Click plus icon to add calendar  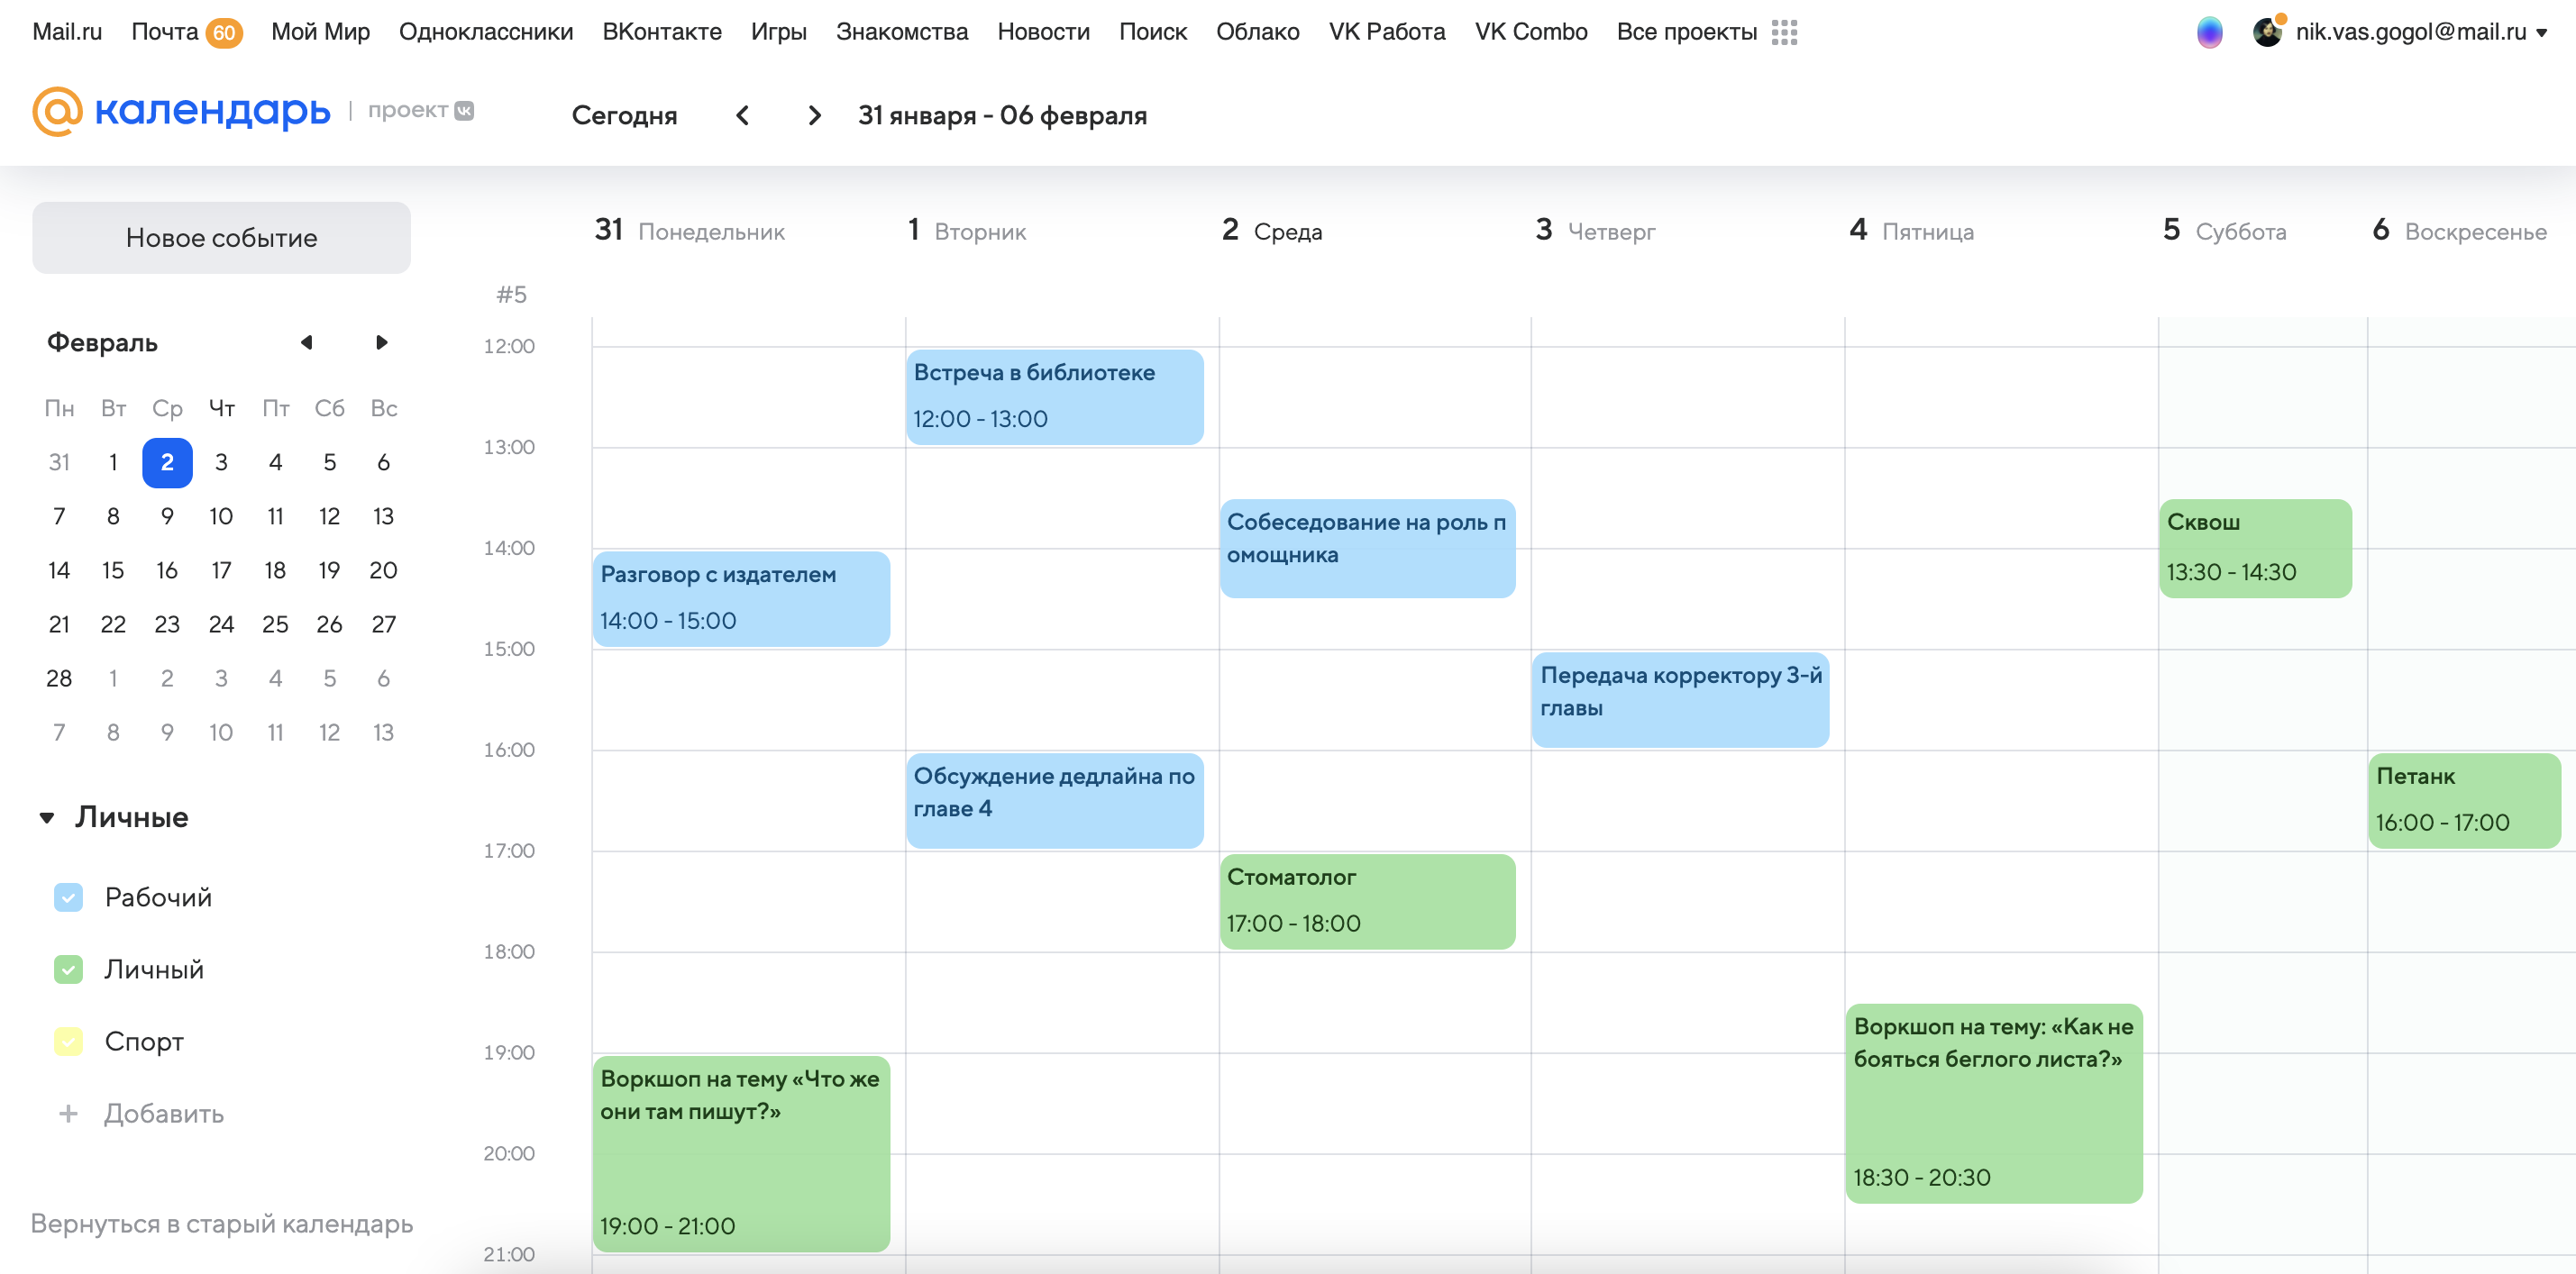tap(68, 1113)
